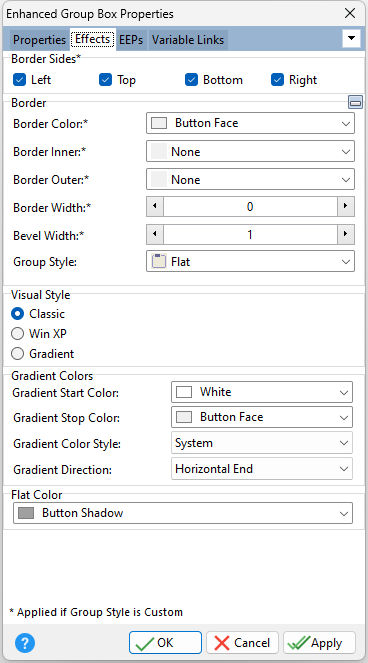This screenshot has height=663, width=368.
Task: Collapse the Border section using the minus icon
Action: point(355,102)
